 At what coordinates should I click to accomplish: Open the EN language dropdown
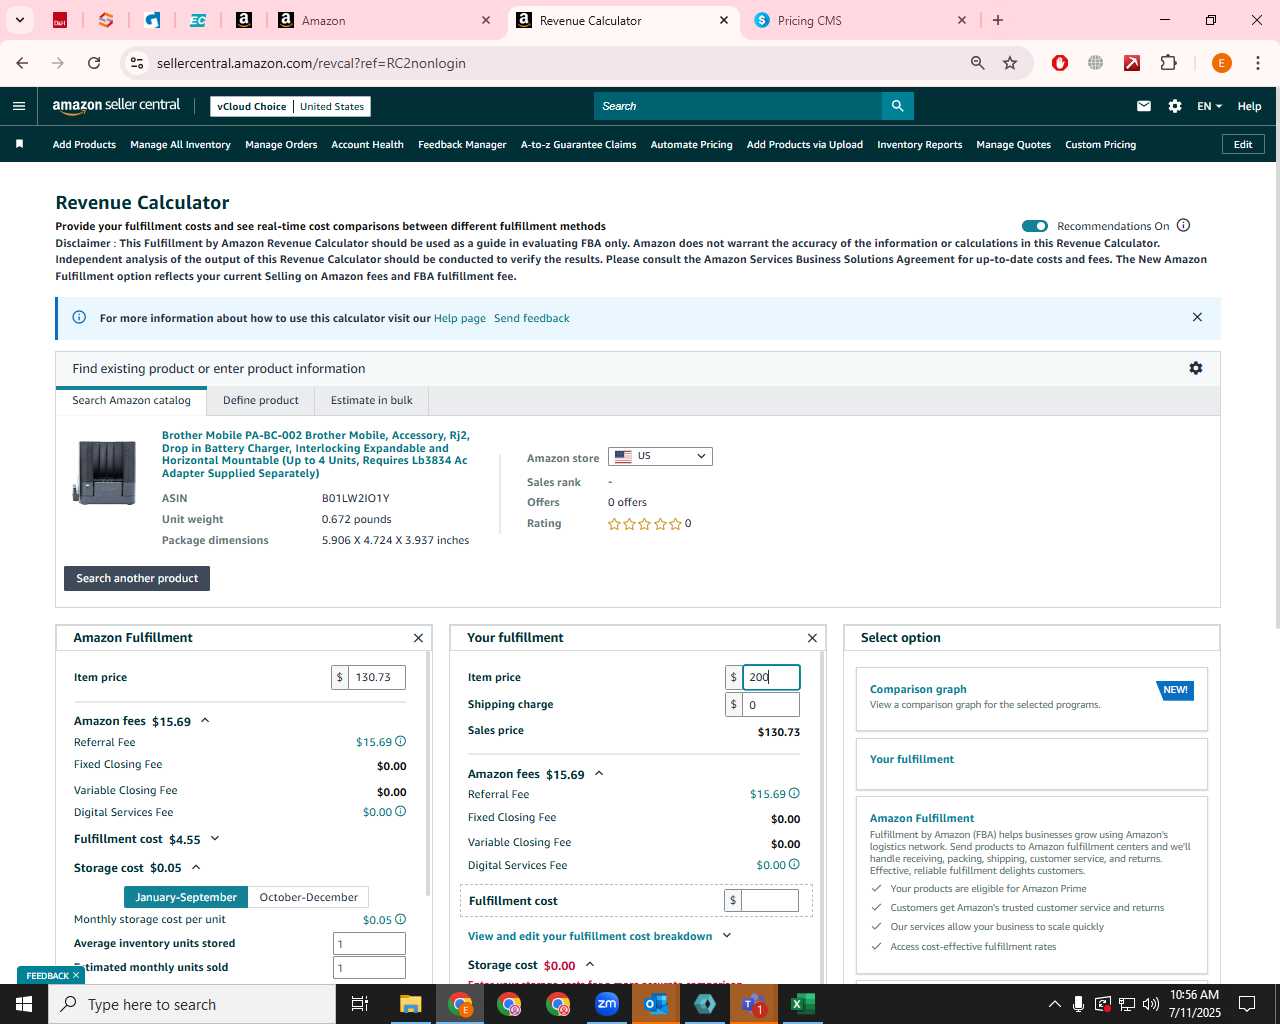tap(1209, 106)
